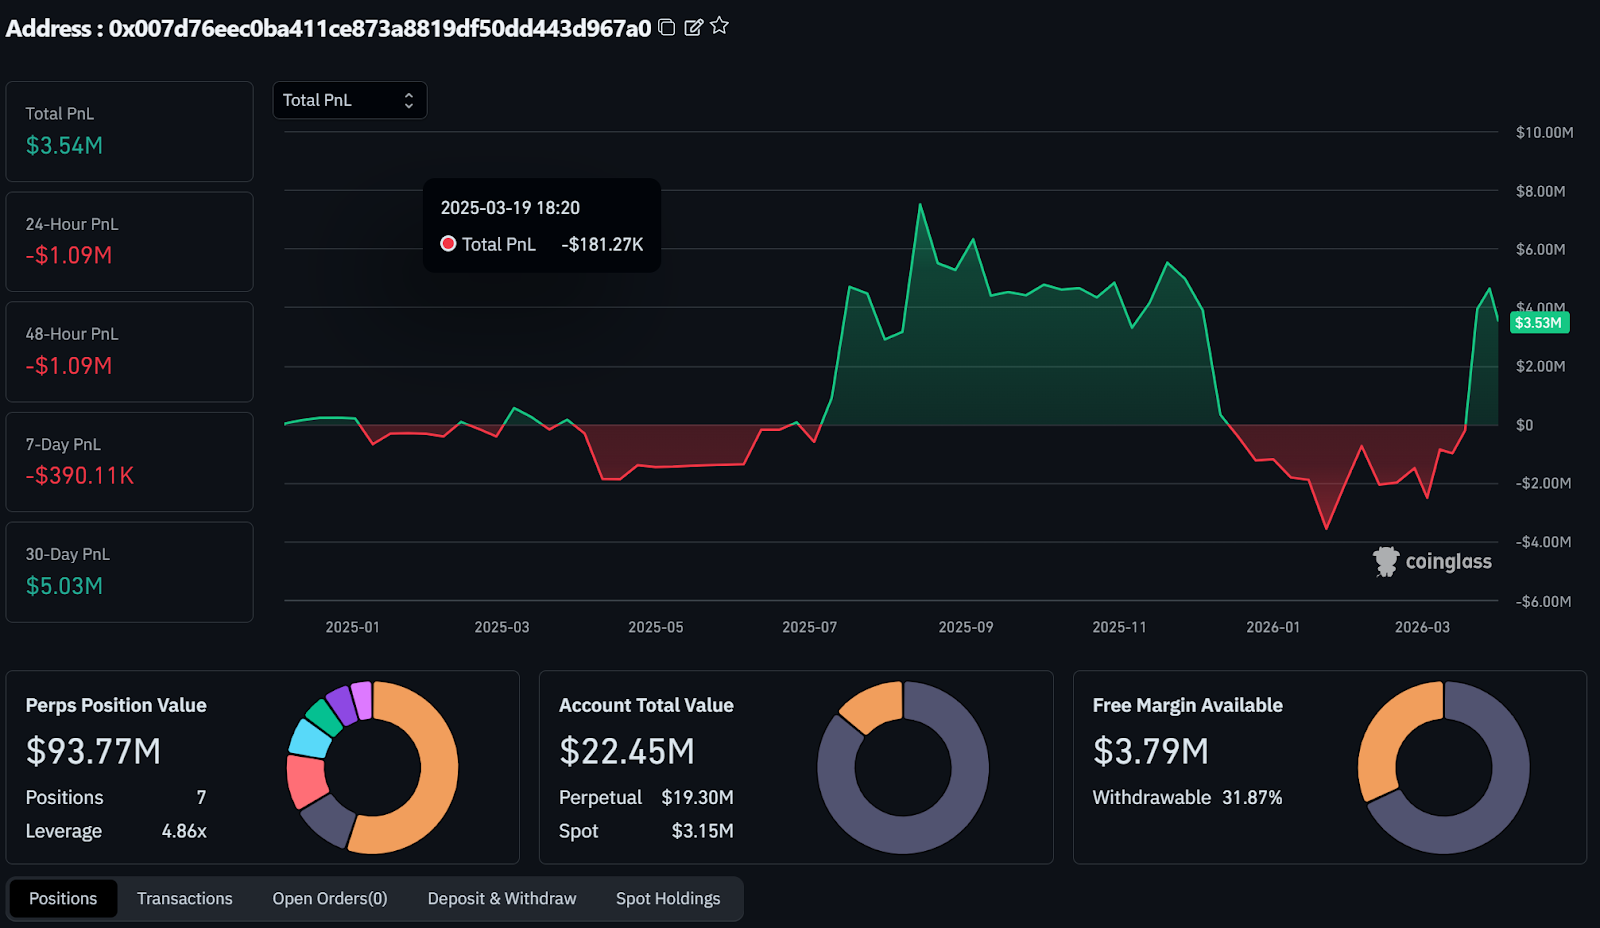Click the Perps Position Value donut chart
Viewport: 1600px width, 928px height.
click(375, 767)
